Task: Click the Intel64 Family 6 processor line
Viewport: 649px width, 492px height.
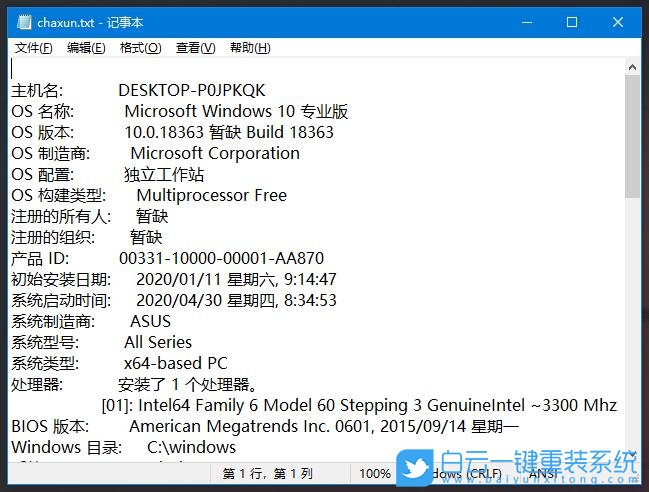Action: coord(359,405)
